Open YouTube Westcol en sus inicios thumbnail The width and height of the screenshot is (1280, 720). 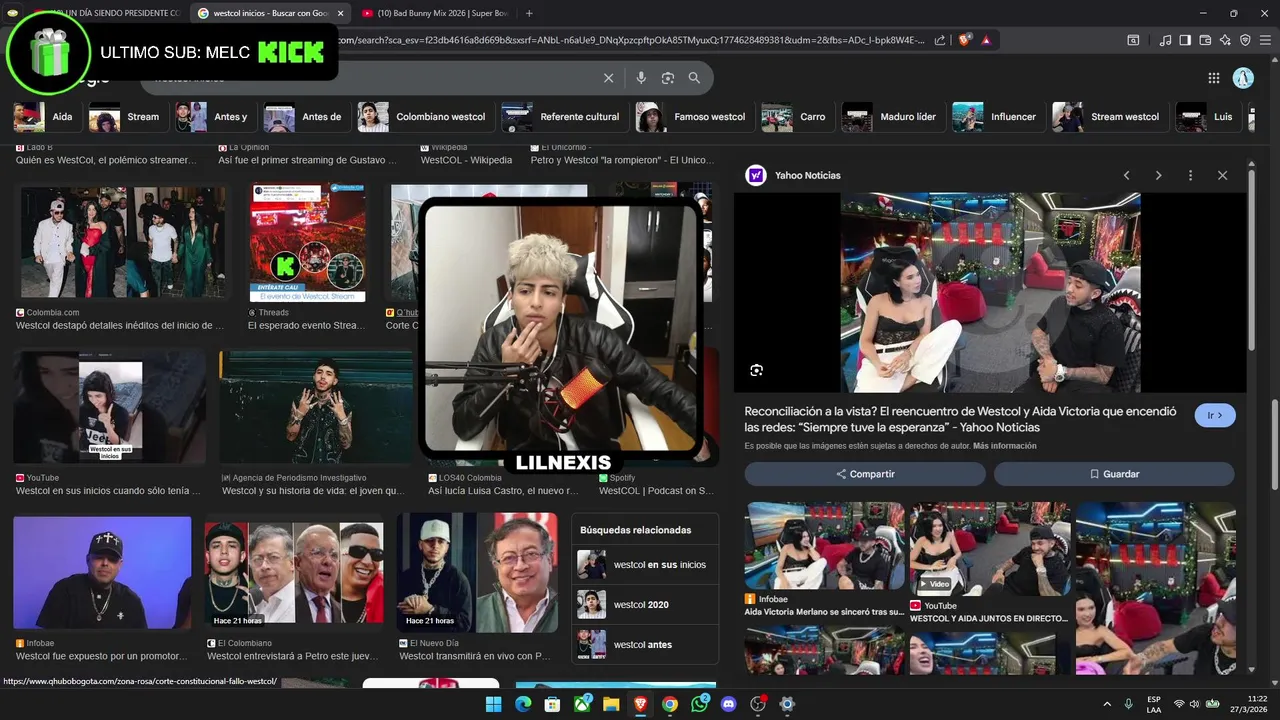pos(110,408)
